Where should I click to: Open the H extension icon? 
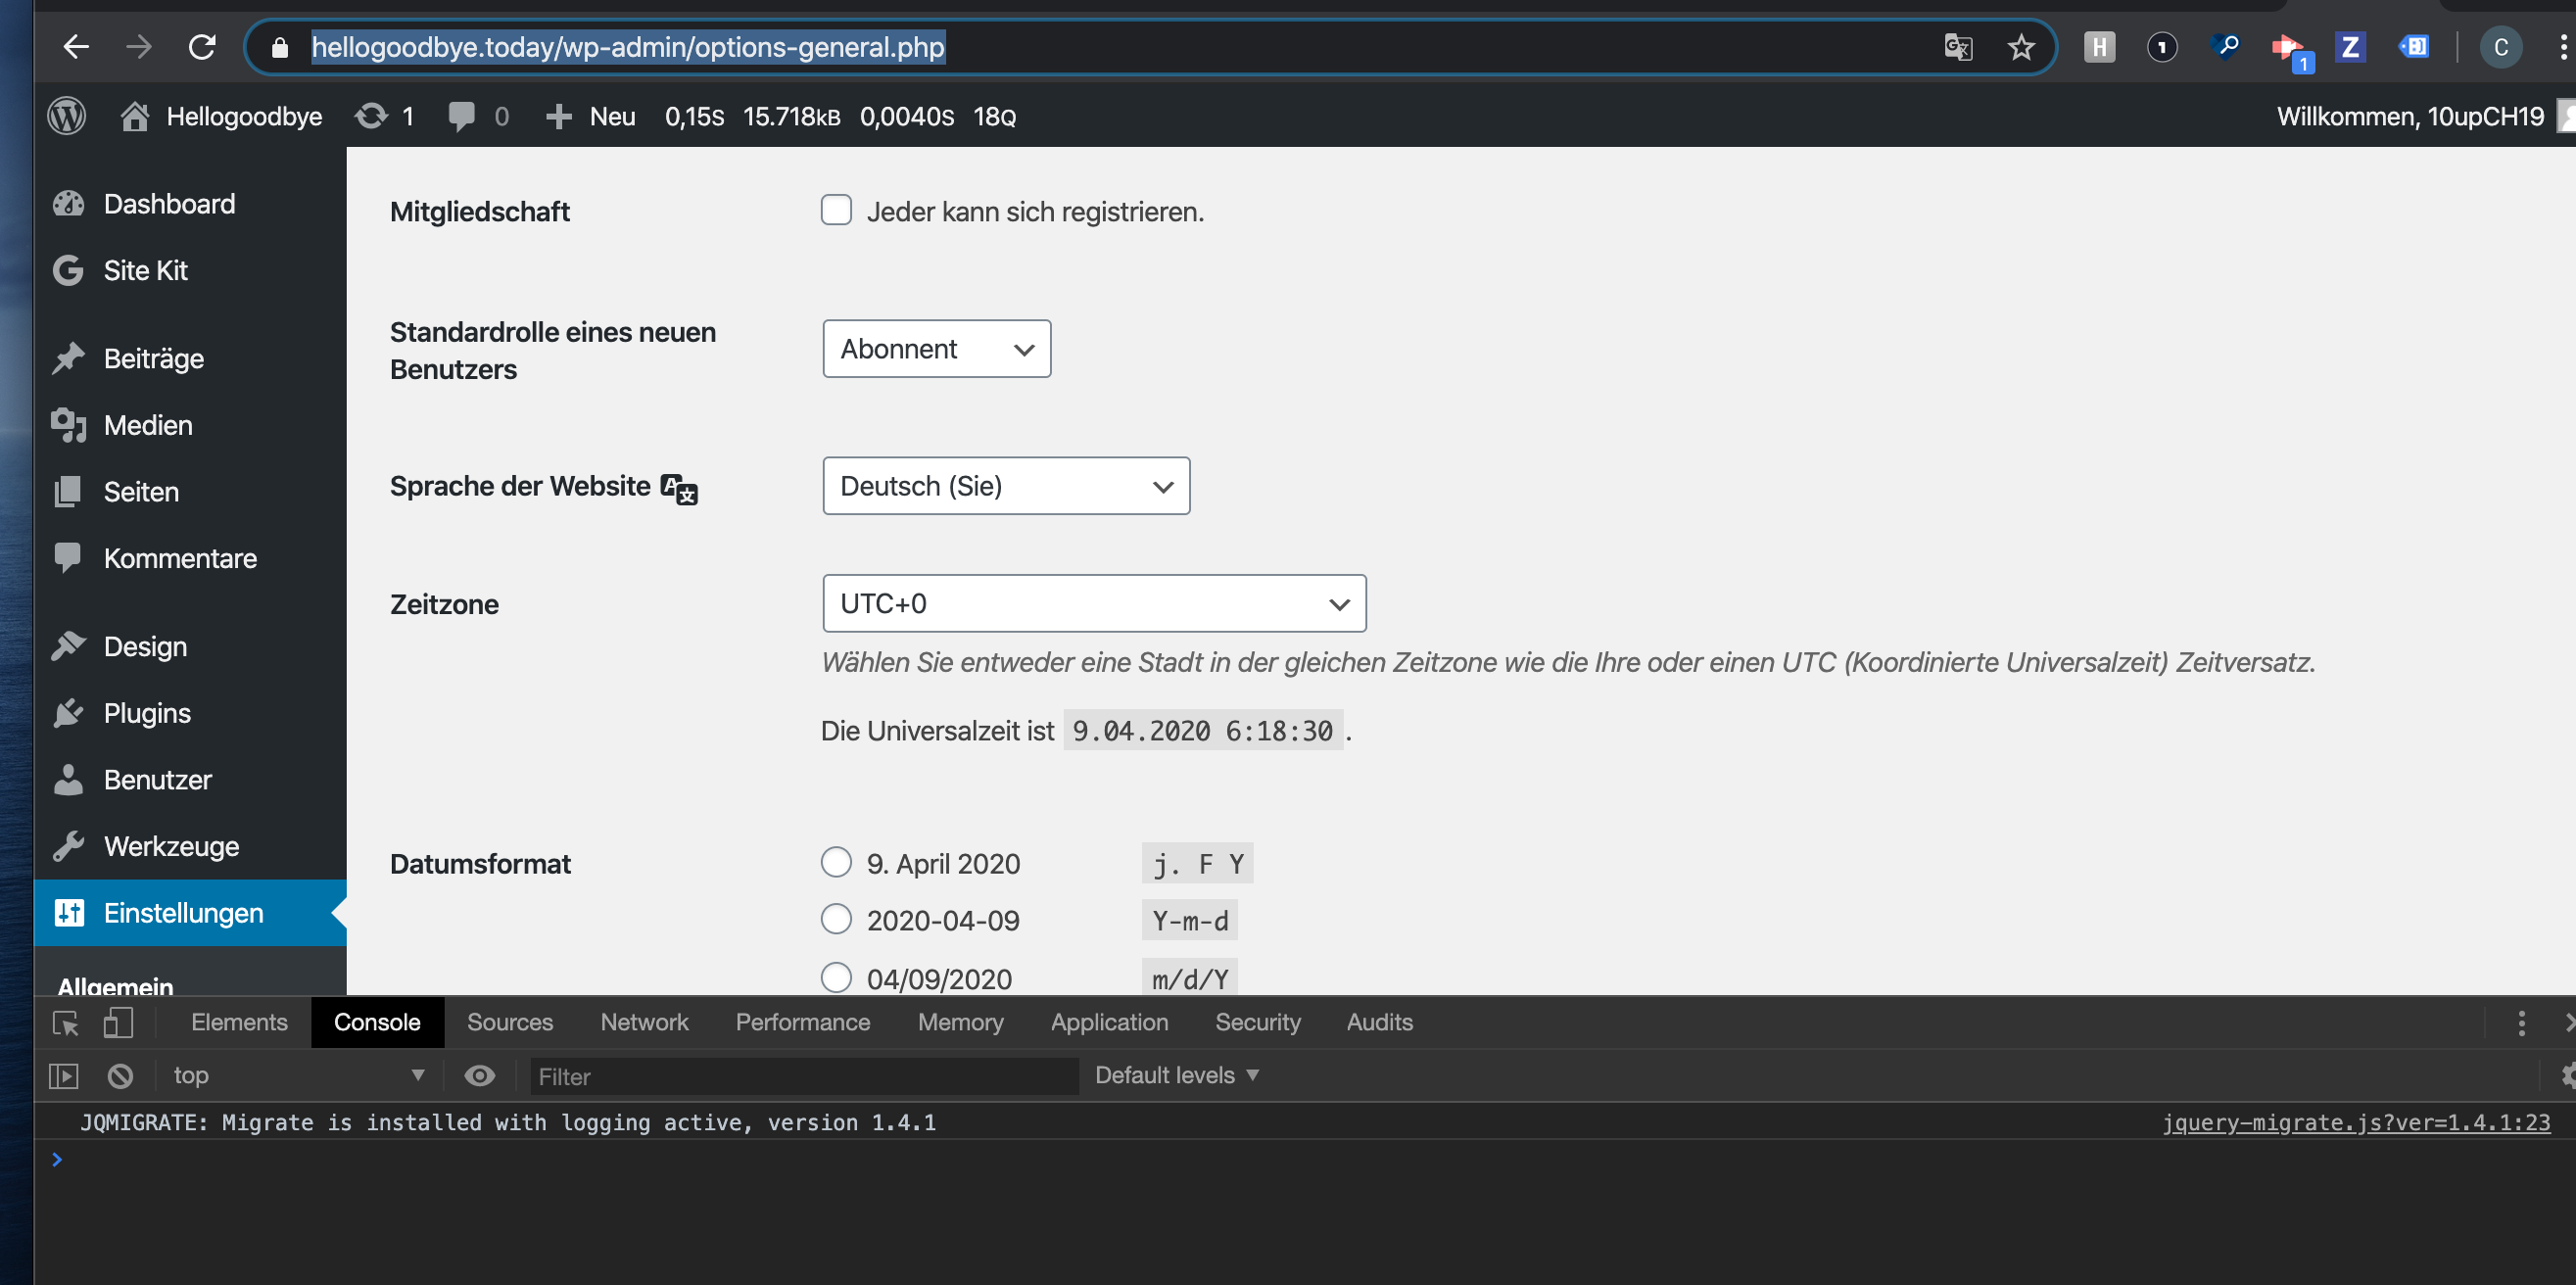coord(2099,47)
